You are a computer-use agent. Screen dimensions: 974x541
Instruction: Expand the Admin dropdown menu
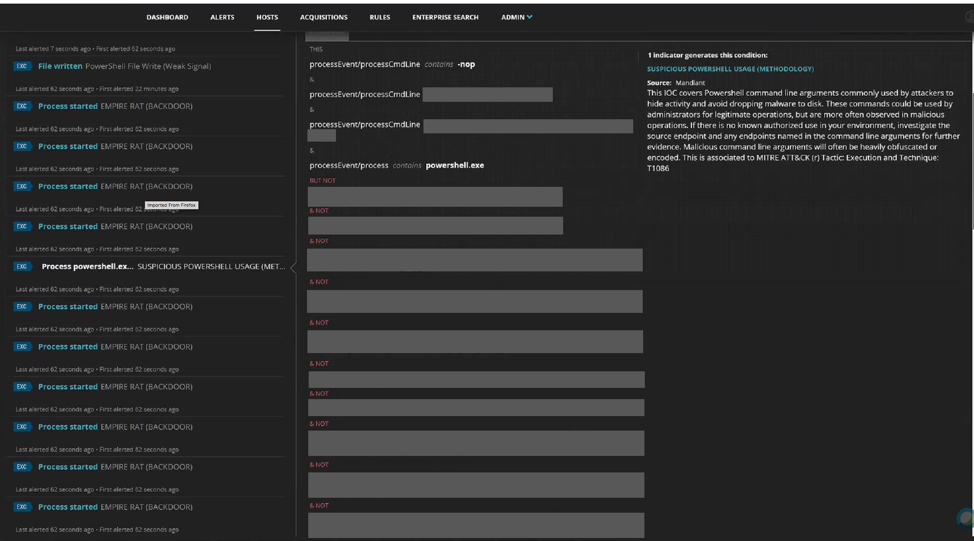coord(516,17)
